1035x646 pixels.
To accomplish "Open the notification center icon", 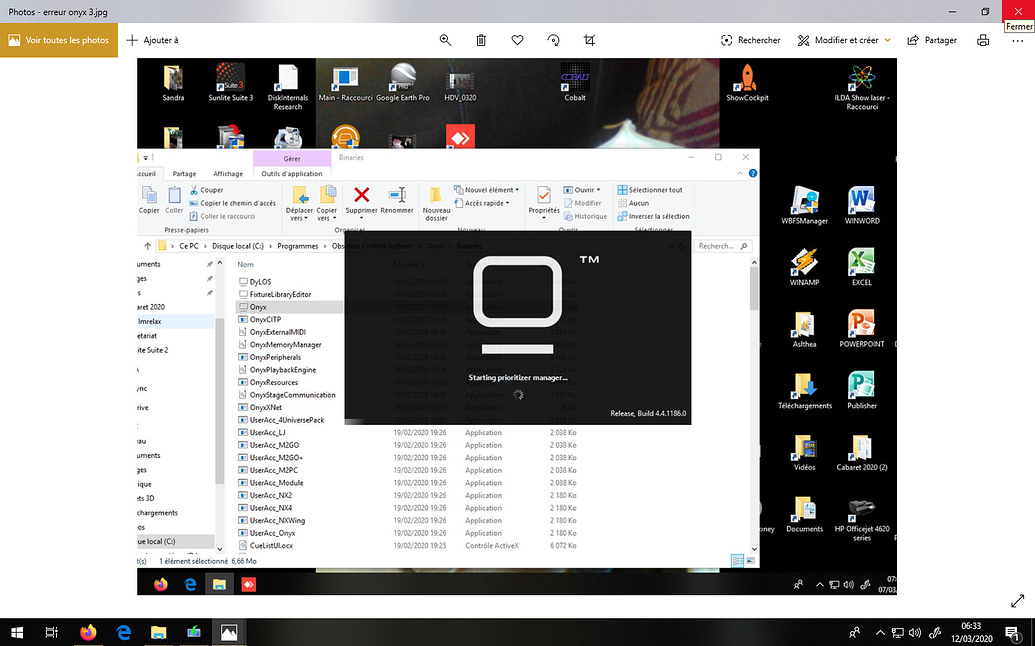I will coord(1013,633).
